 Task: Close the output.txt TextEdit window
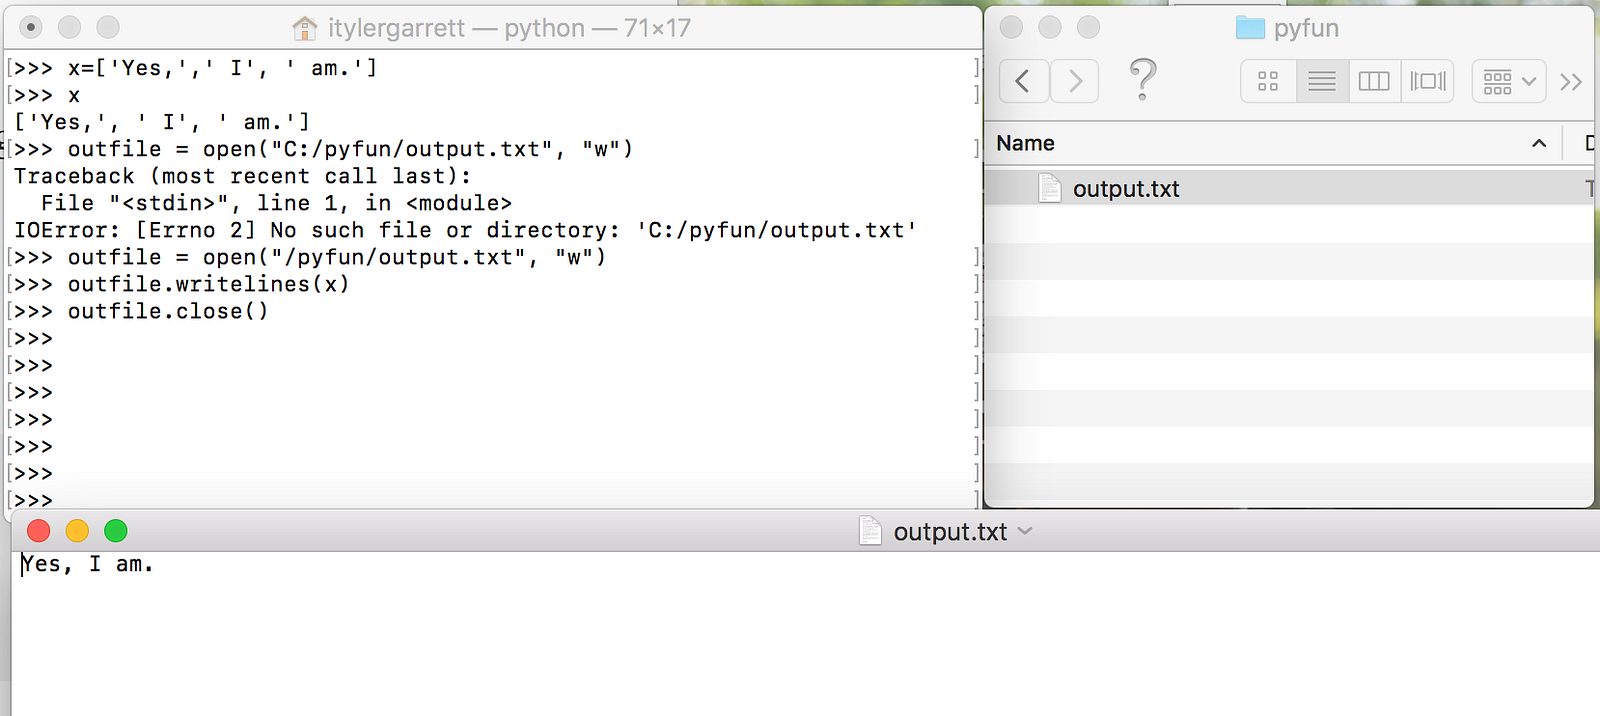(39, 531)
